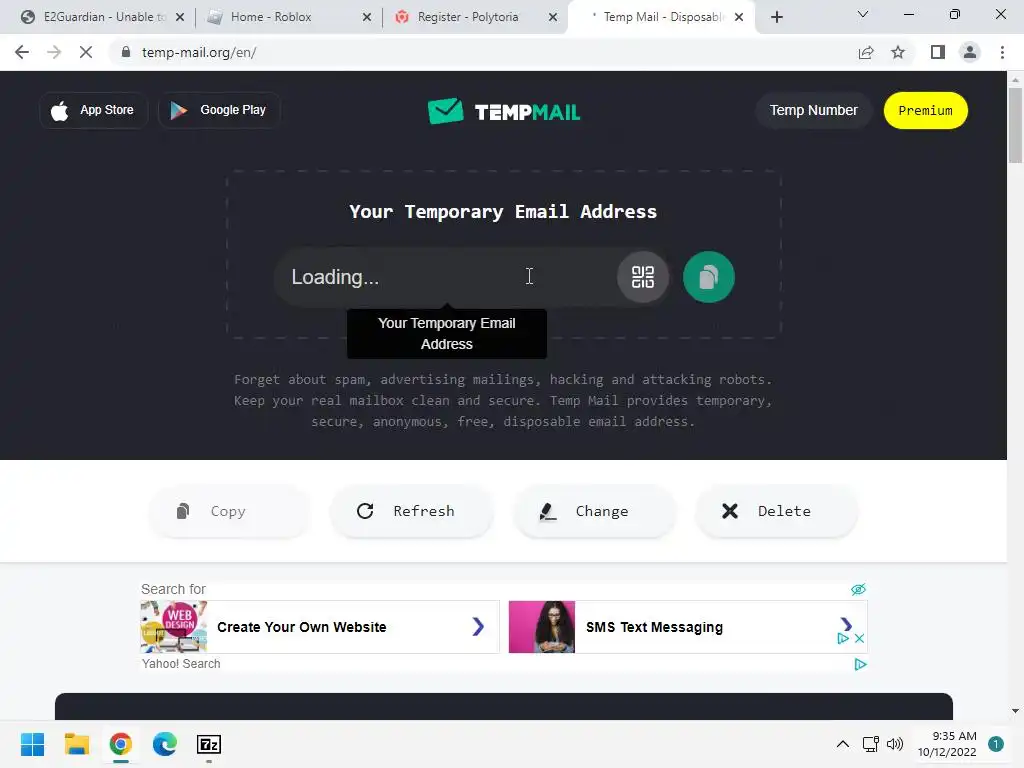The image size is (1024, 768).
Task: Open 7-Zip from the taskbar
Action: click(209, 744)
